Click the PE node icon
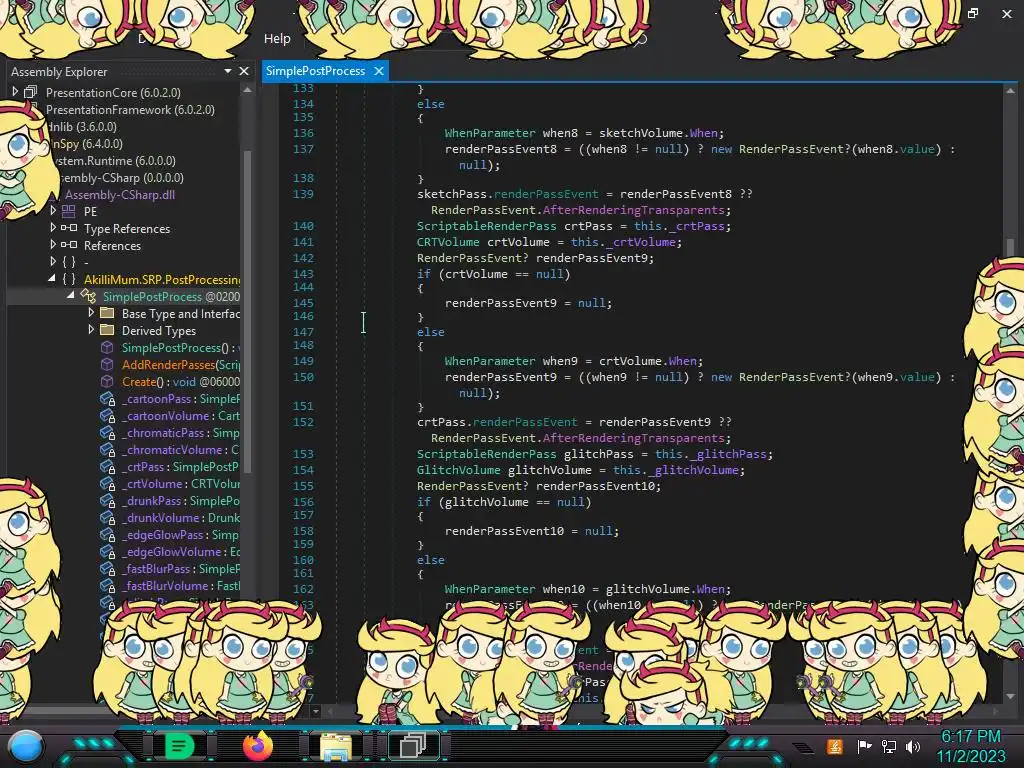The height and width of the screenshot is (768, 1024). (x=69, y=211)
